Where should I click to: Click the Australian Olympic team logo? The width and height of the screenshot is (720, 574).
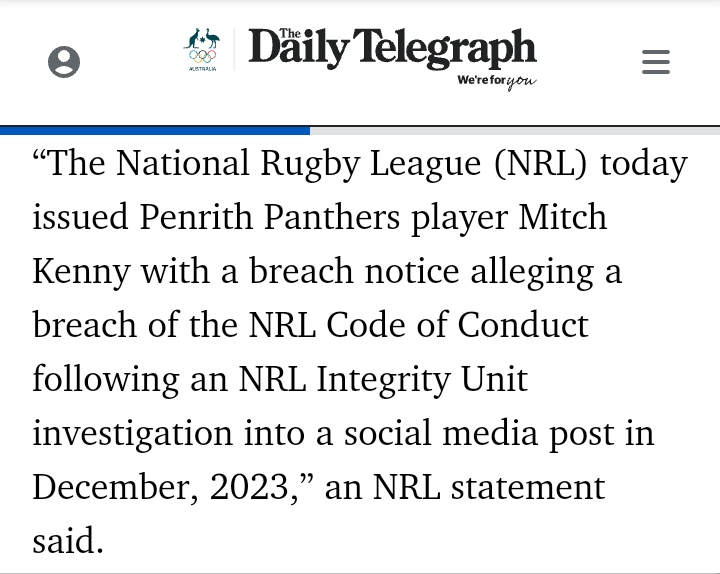[x=202, y=50]
